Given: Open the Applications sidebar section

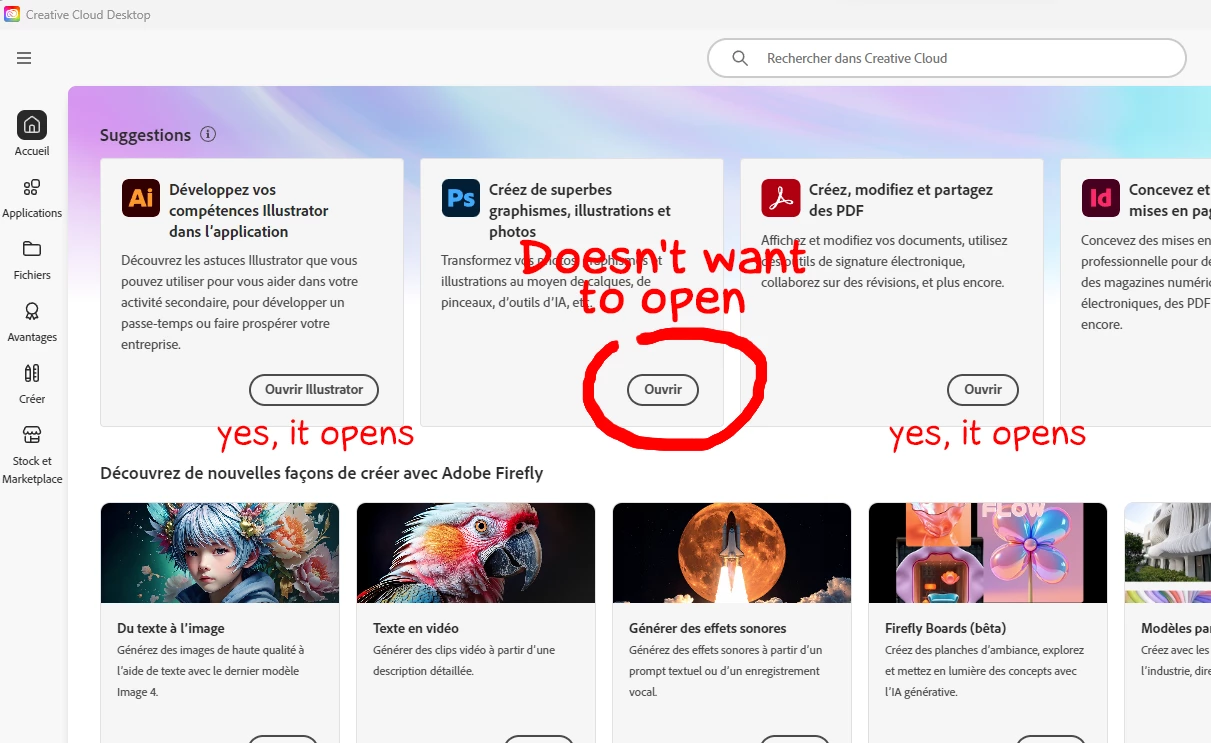Looking at the screenshot, I should tap(32, 197).
